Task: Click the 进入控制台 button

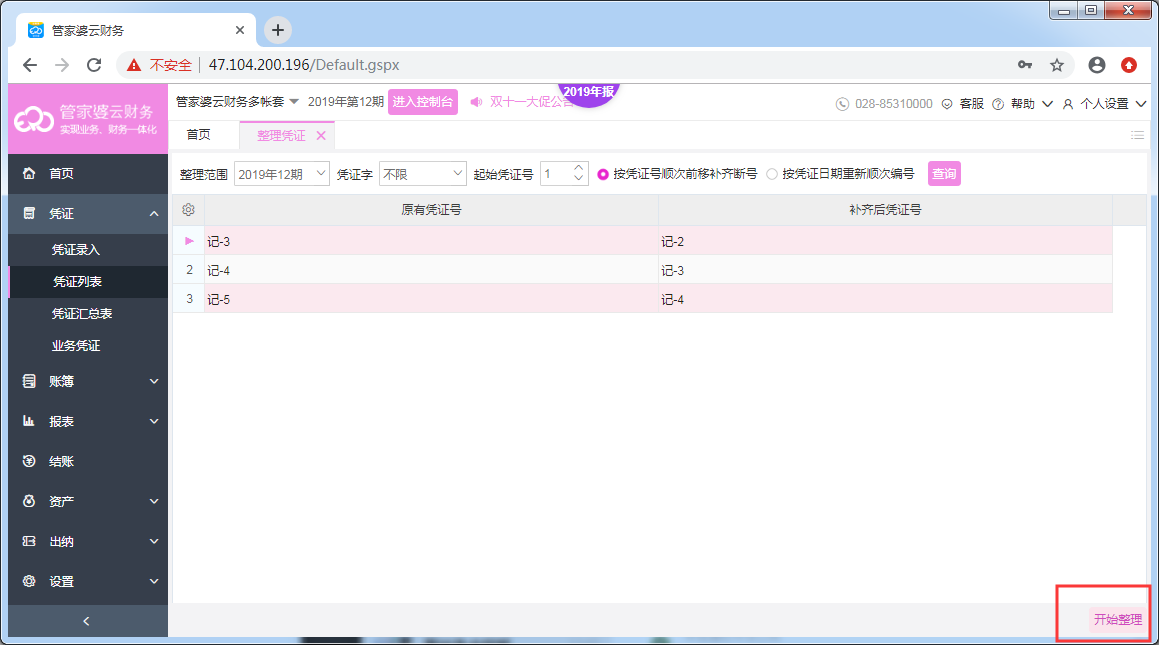Action: [423, 102]
